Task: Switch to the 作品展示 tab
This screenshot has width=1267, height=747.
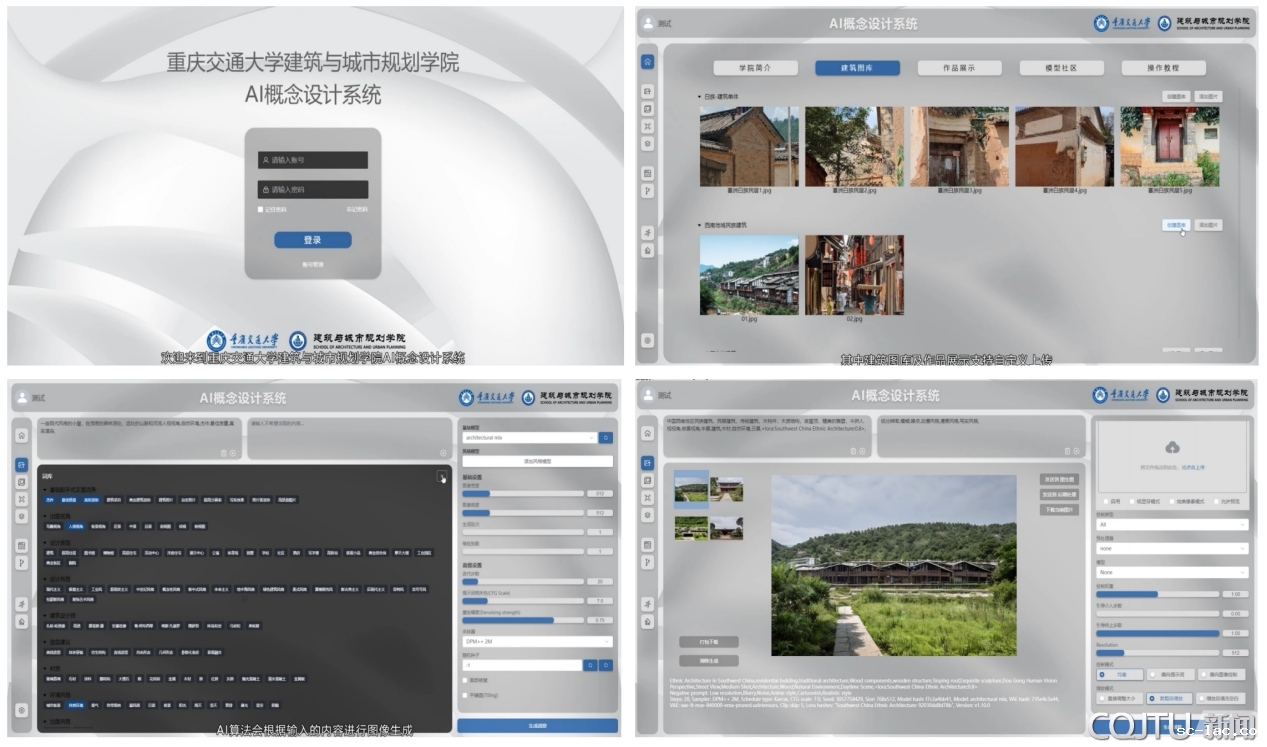Action: point(958,68)
